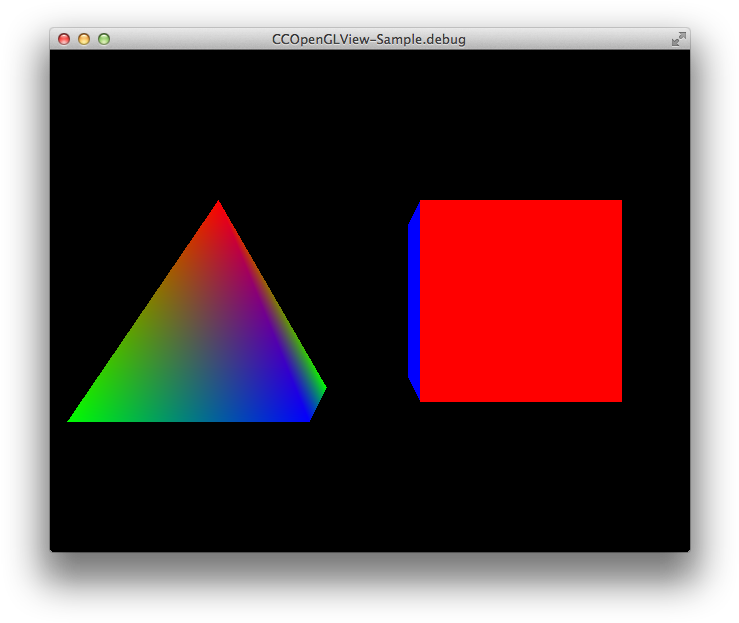This screenshot has height=623, width=739.
Task: Click the empty title bar right of the title
Action: click(x=570, y=39)
